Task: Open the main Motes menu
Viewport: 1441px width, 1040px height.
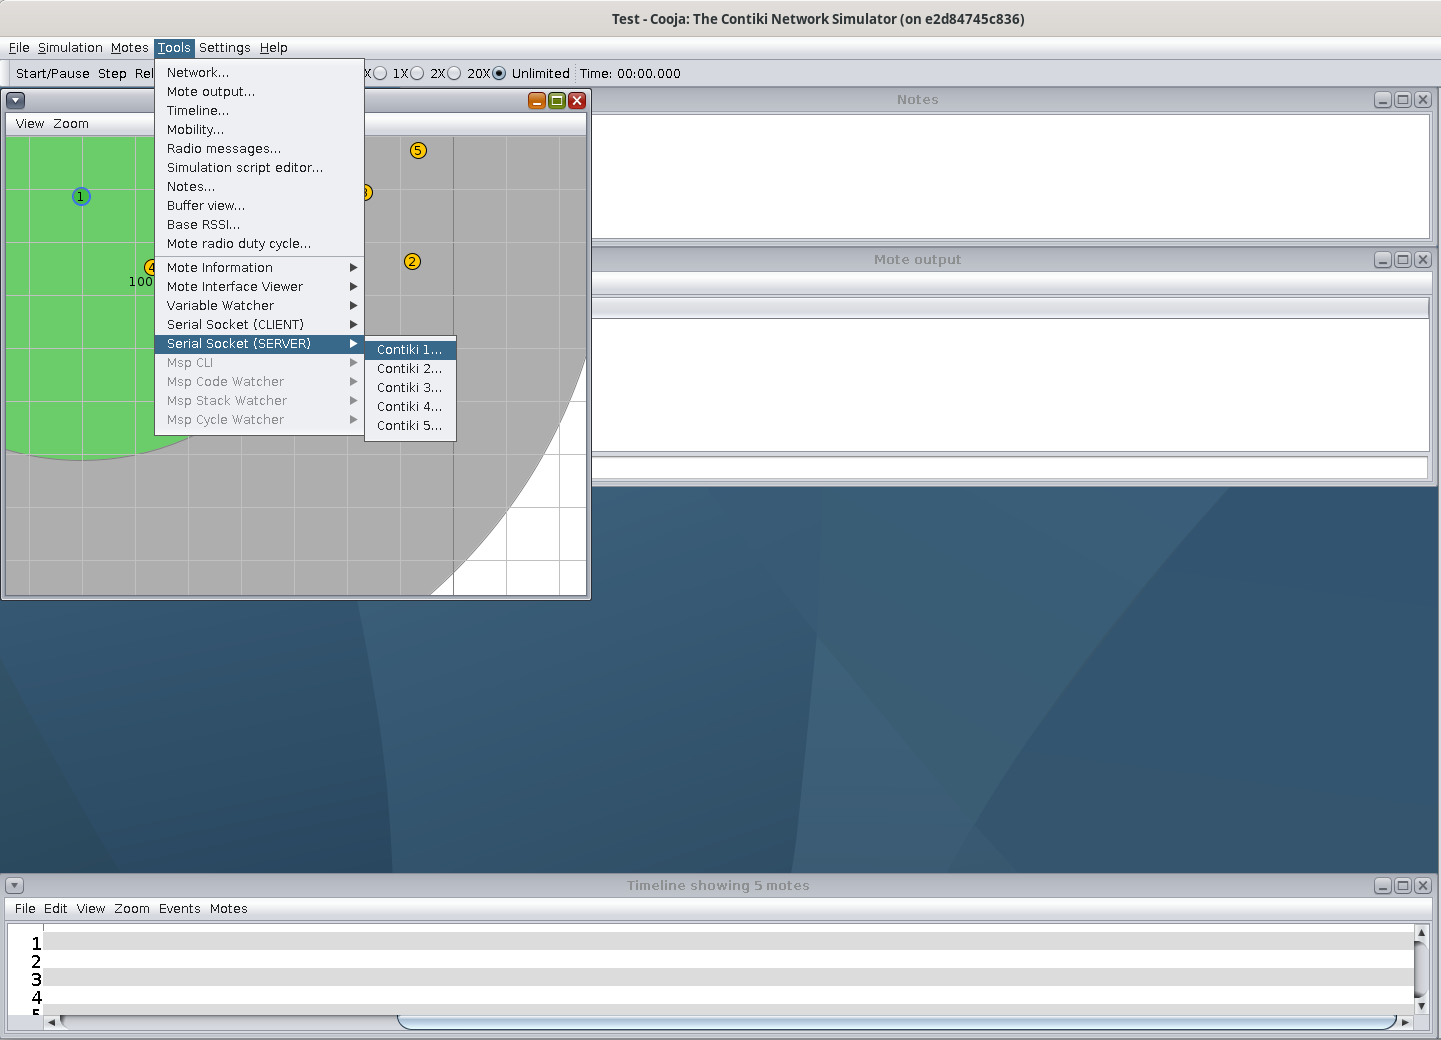Action: point(129,48)
